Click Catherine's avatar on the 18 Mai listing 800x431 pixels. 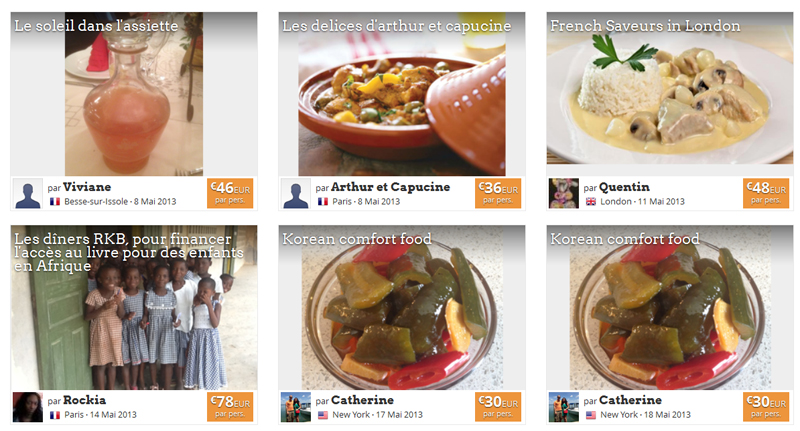click(x=563, y=407)
